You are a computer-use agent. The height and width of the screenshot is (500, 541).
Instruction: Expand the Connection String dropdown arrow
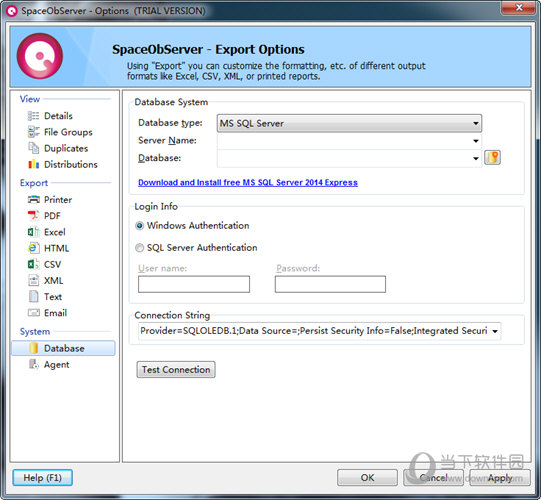pos(495,331)
